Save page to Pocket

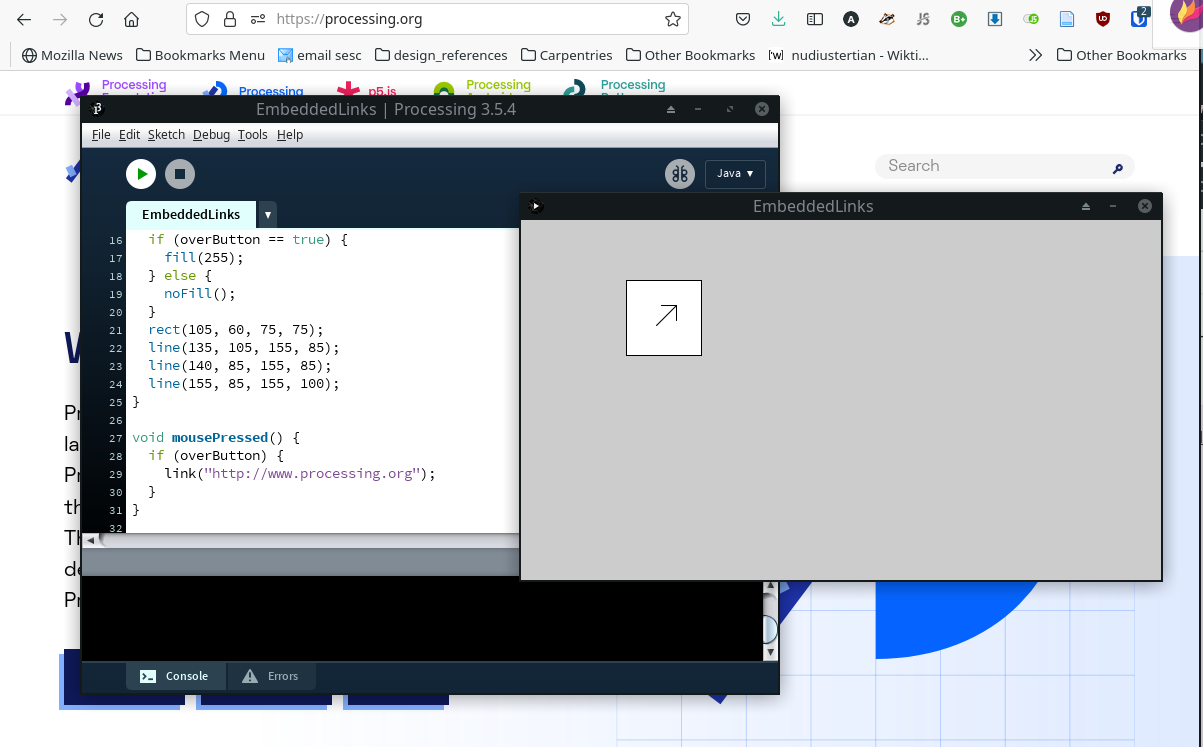pyautogui.click(x=743, y=19)
